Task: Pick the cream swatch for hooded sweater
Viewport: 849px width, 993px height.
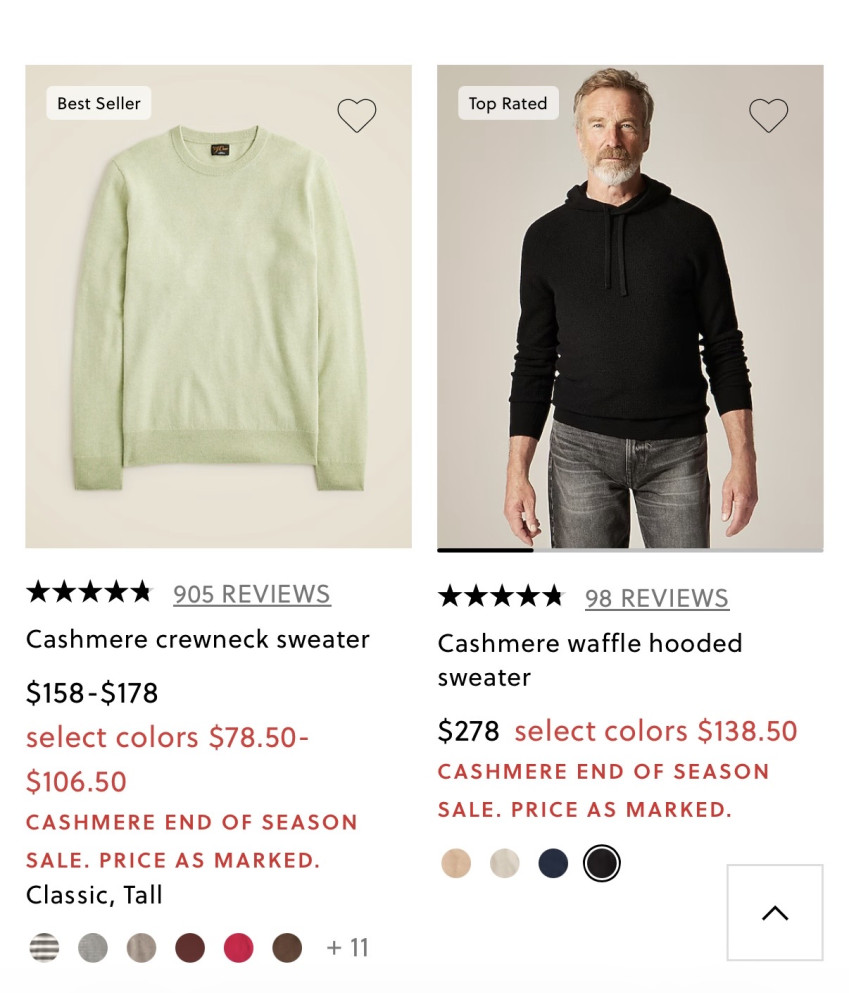Action: [505, 863]
